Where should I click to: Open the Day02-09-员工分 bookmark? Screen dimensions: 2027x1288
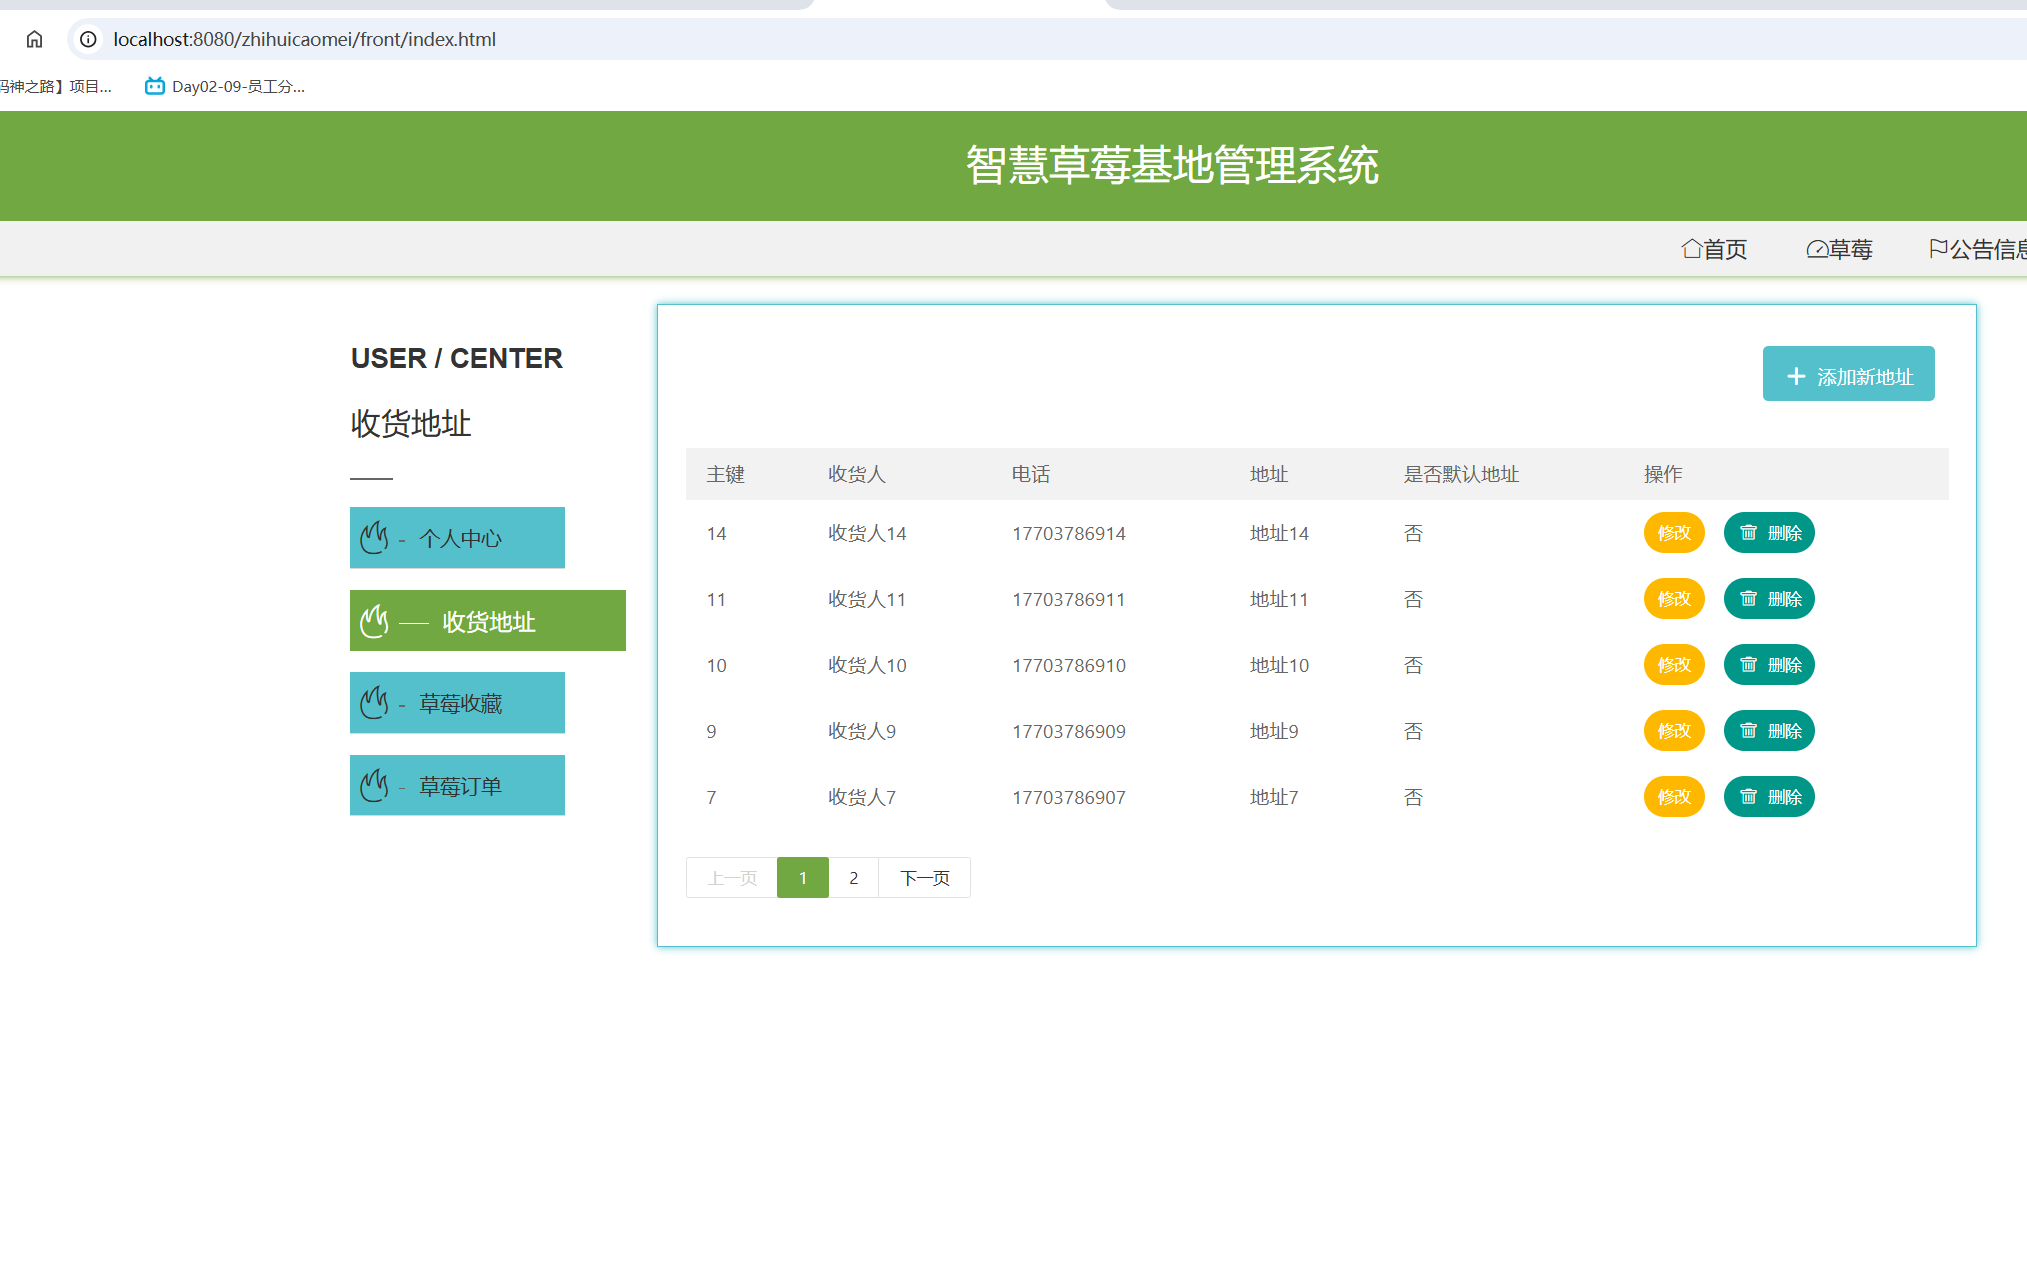[225, 86]
